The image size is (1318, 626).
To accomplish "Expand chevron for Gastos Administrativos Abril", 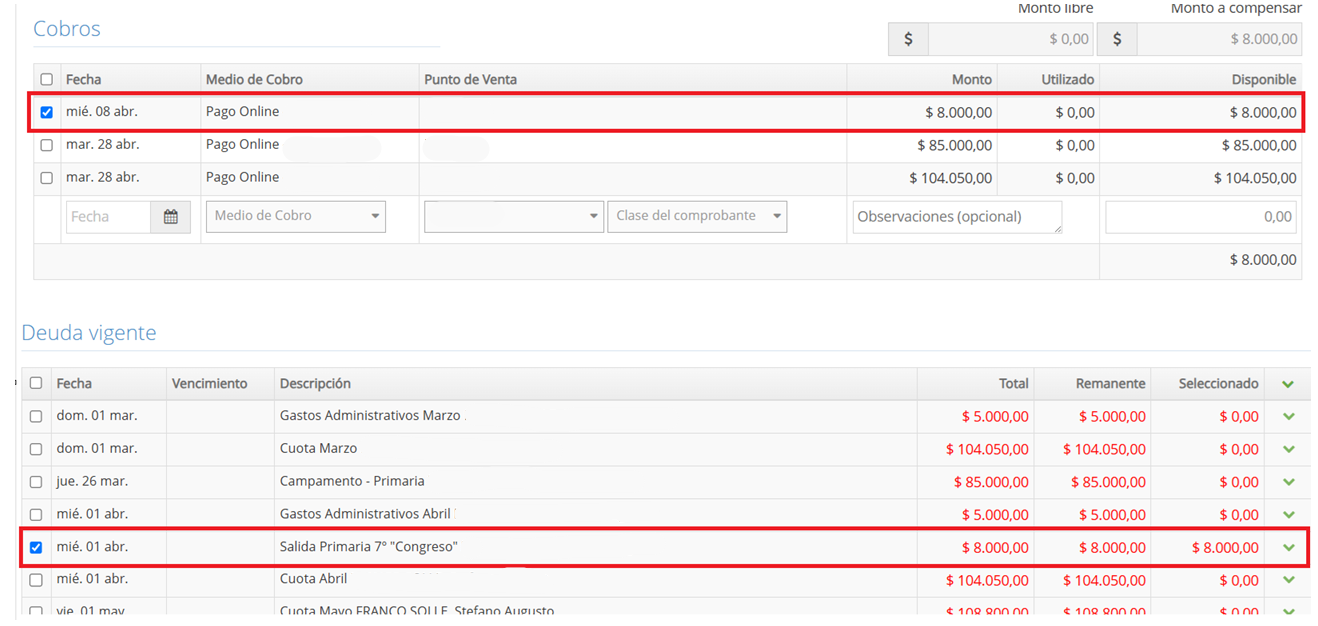I will point(1288,515).
